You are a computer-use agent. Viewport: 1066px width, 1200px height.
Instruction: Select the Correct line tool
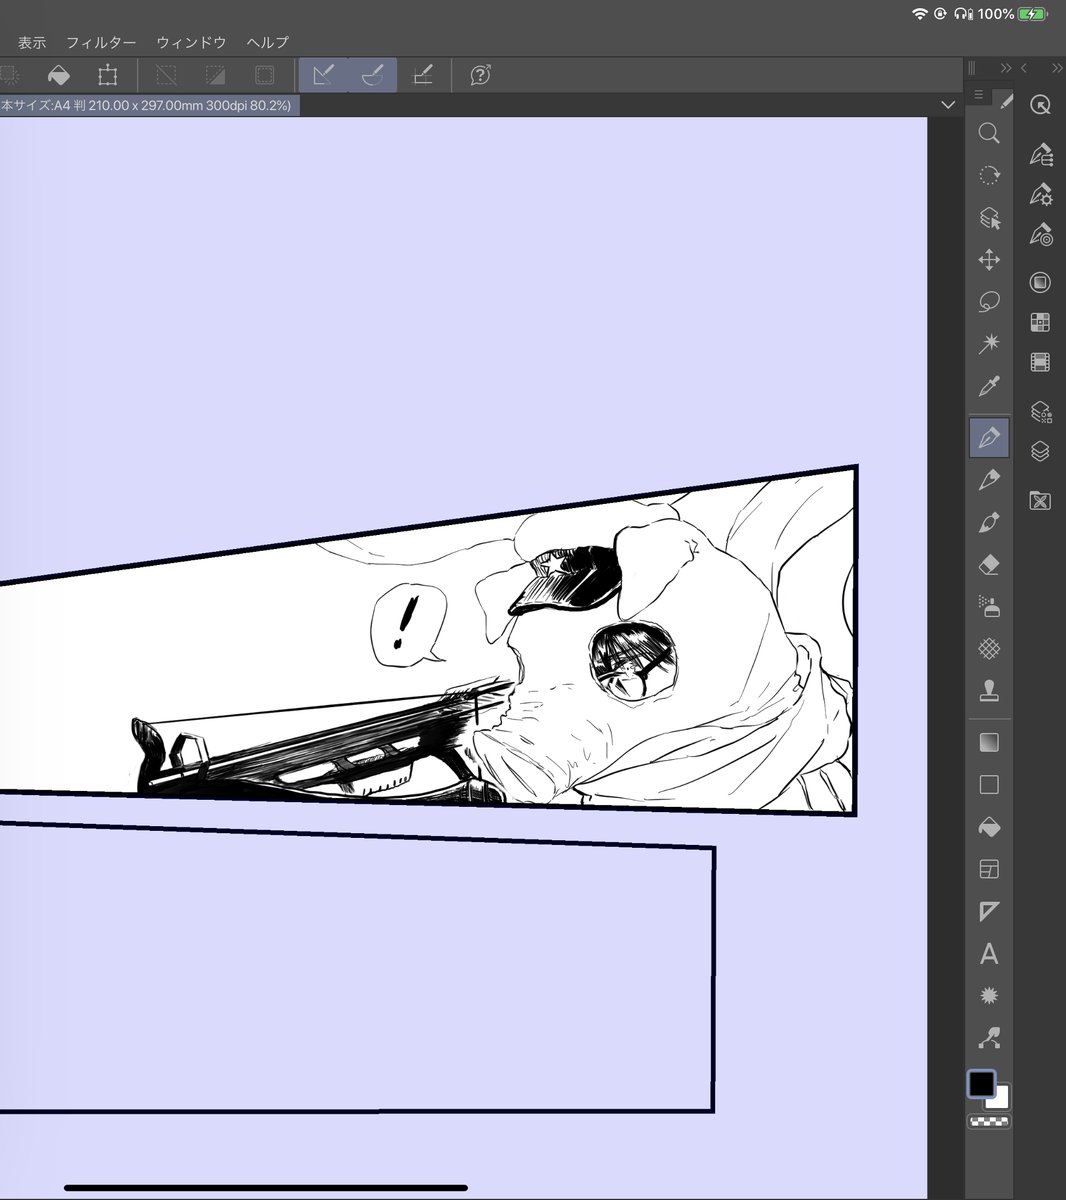(x=989, y=1038)
